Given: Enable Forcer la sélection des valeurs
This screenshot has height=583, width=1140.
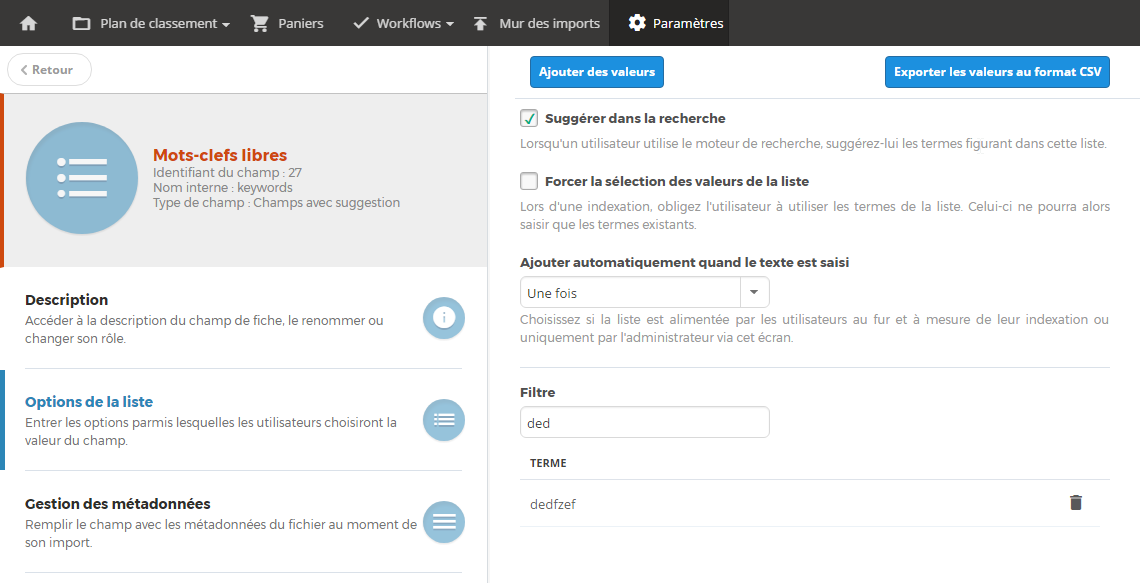Looking at the screenshot, I should point(529,181).
